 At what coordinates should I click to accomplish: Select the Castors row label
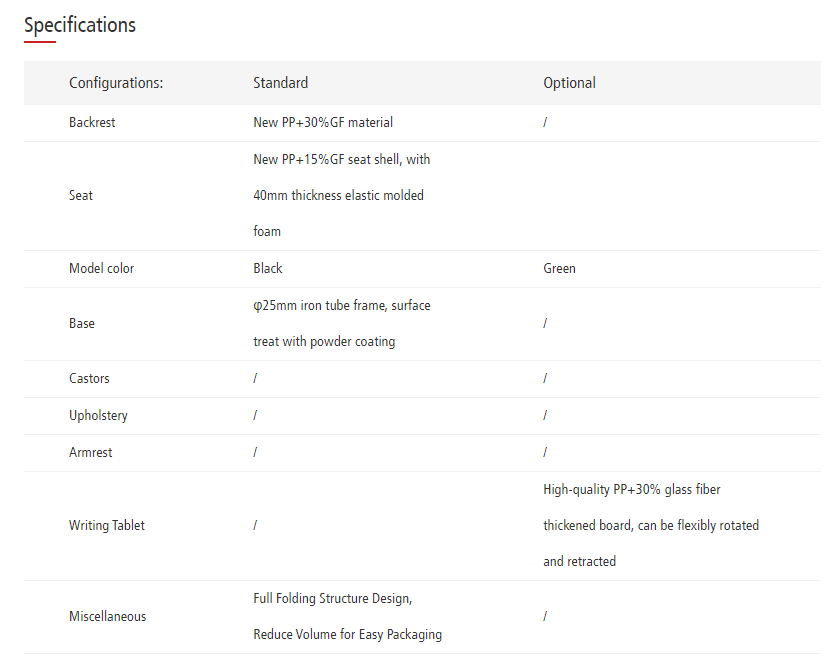(x=89, y=378)
